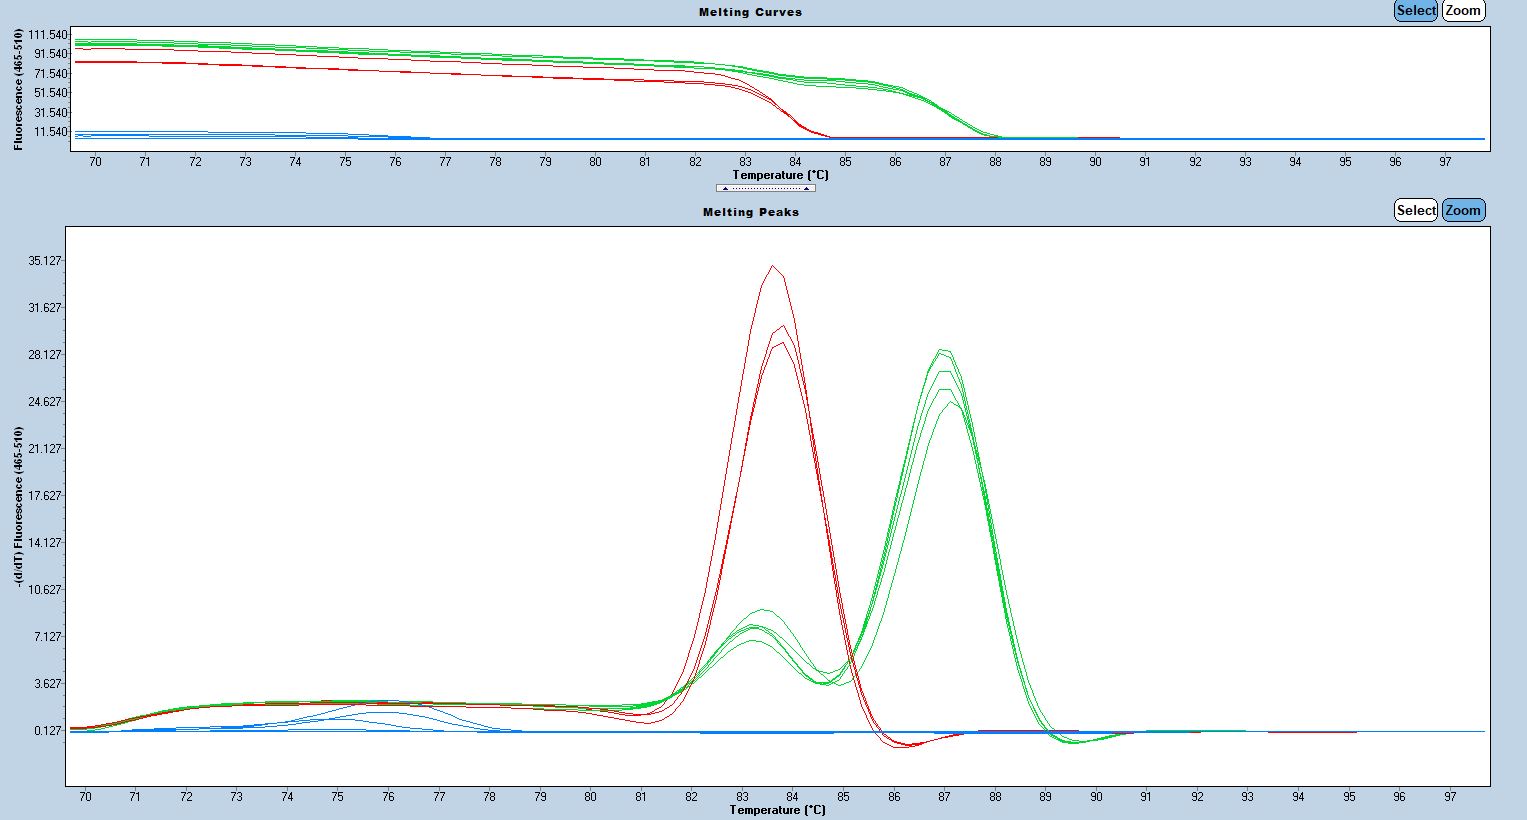
Task: Select the tall green peak near 87°C
Action: 943,350
